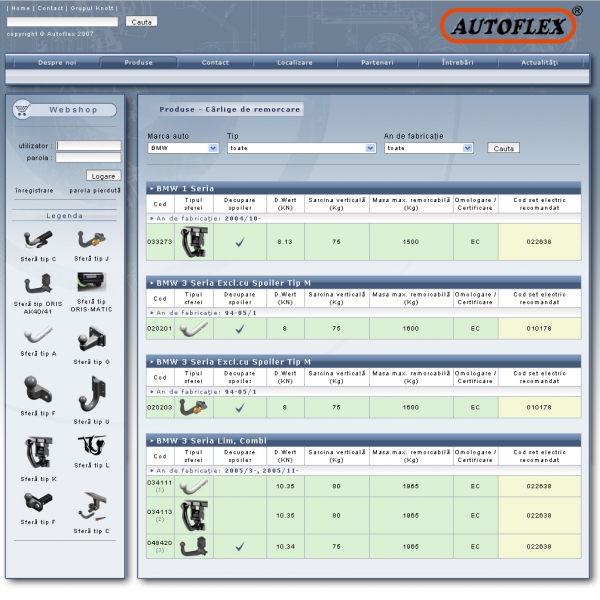This screenshot has width=600, height=600.
Task: Click product code 020203
Action: point(160,408)
